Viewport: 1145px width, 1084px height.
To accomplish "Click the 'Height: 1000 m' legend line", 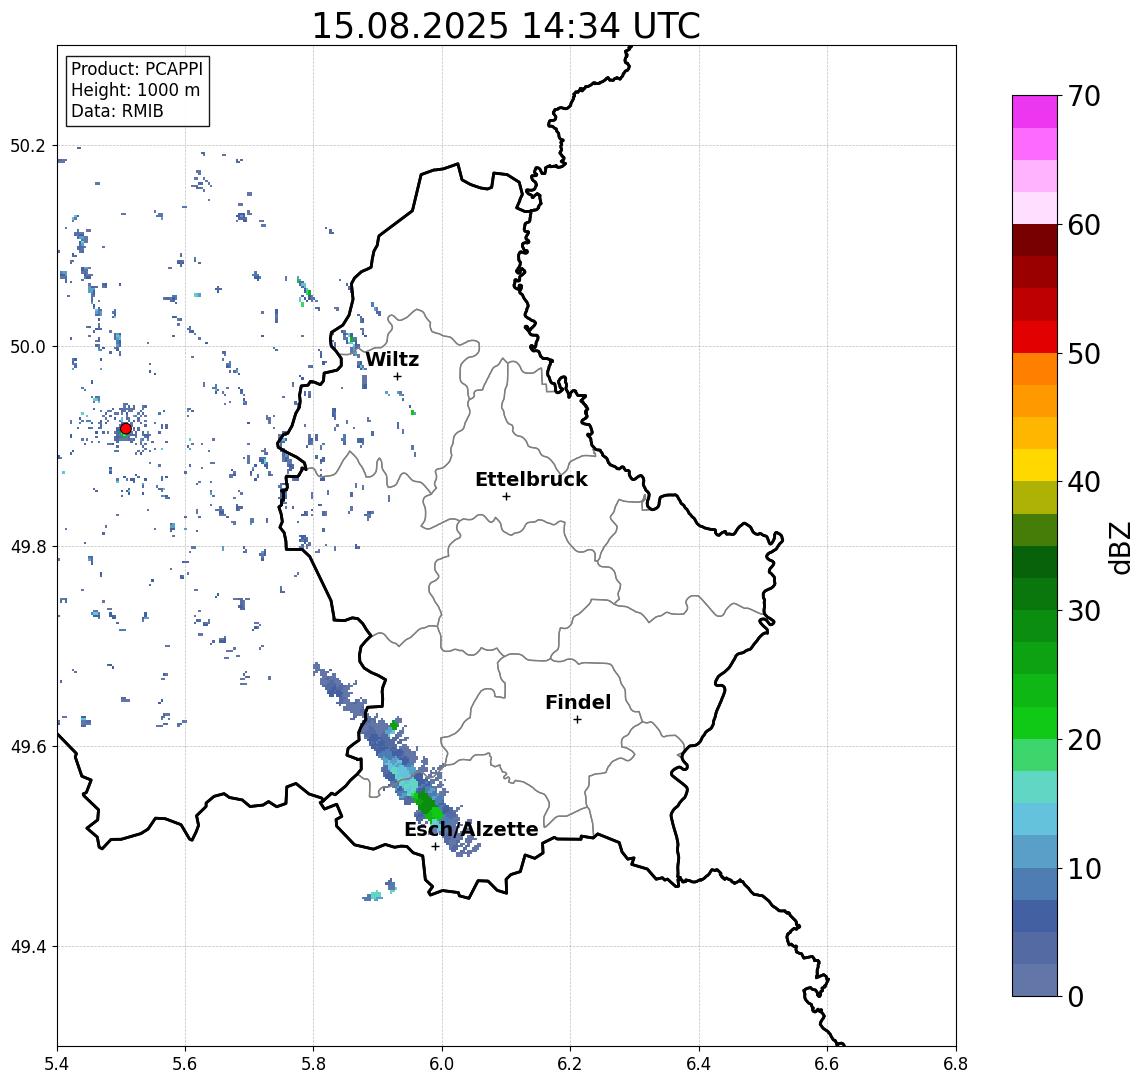I will coord(135,90).
